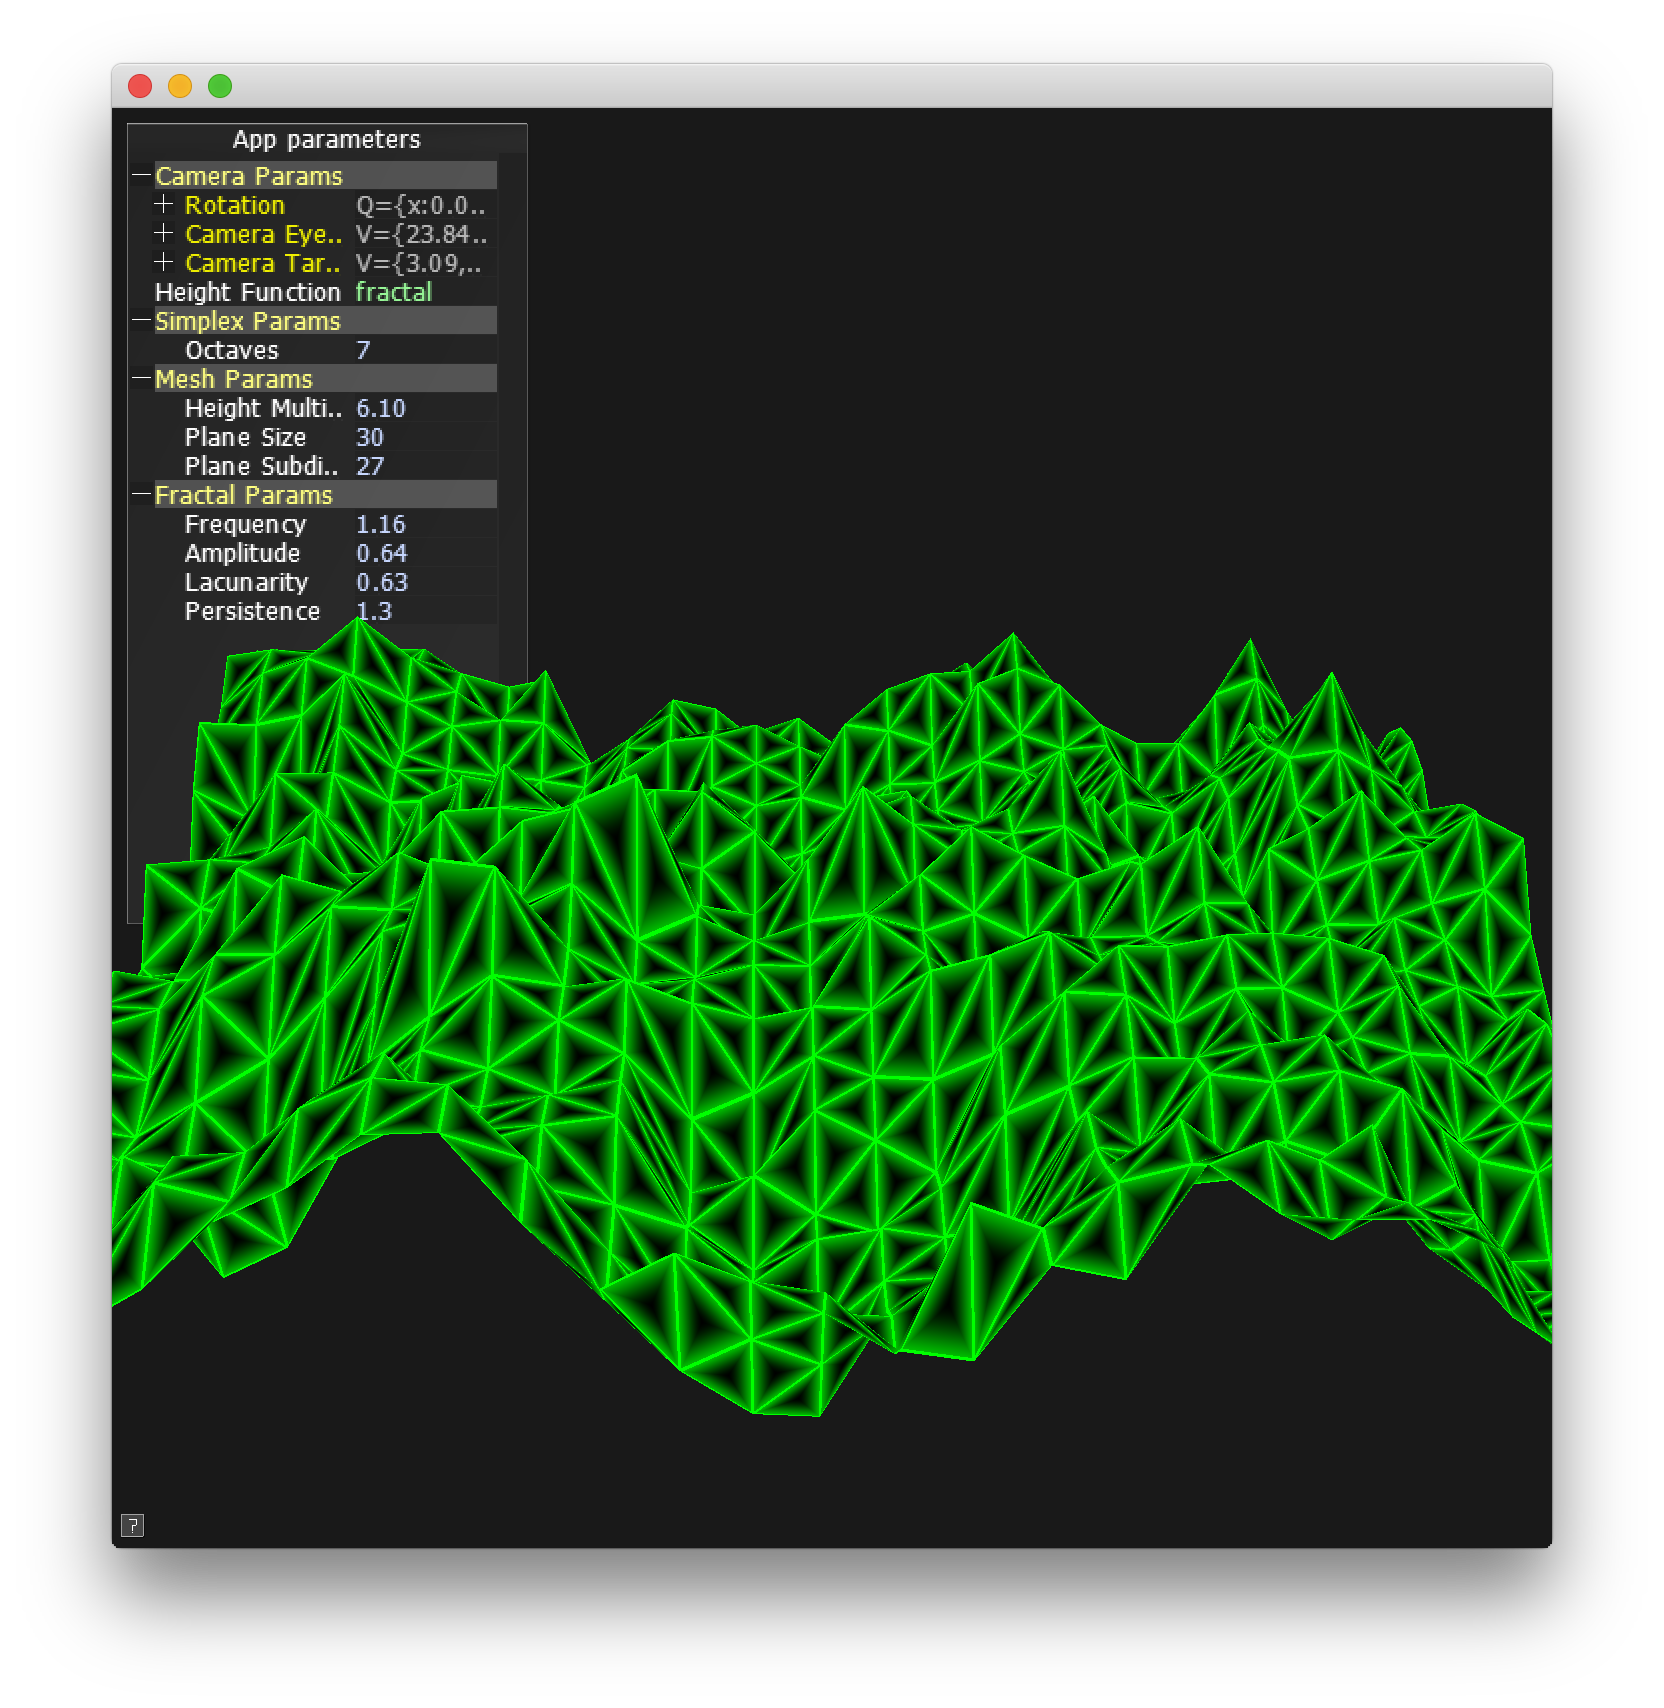Click the Simplex Params header label
The width and height of the screenshot is (1664, 1708).
(247, 321)
